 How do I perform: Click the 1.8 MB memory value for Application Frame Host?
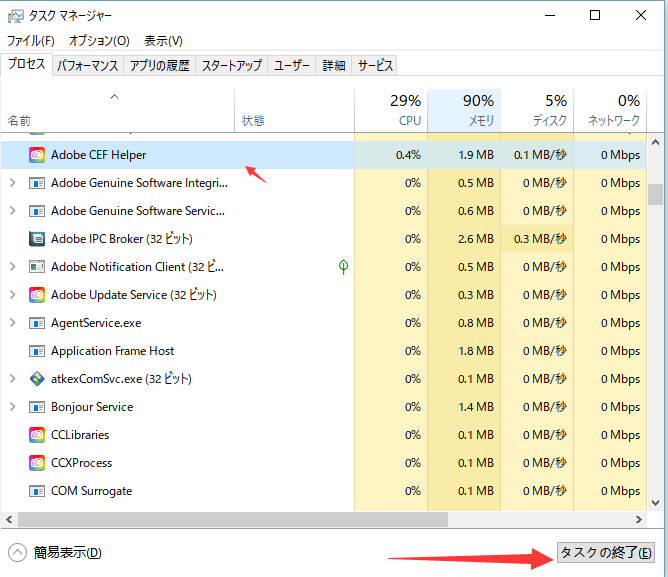[476, 351]
